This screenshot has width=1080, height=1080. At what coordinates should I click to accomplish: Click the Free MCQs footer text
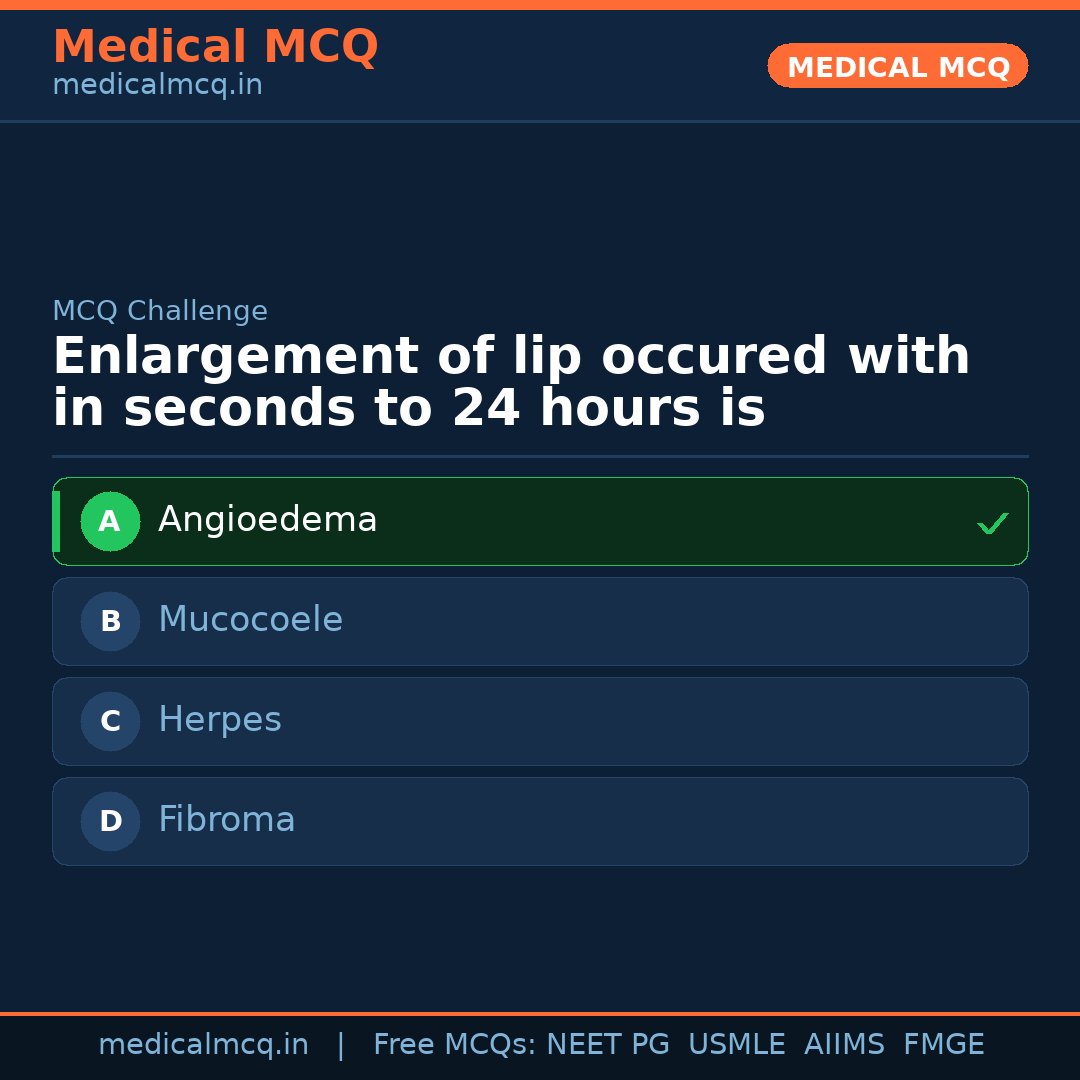[454, 1045]
